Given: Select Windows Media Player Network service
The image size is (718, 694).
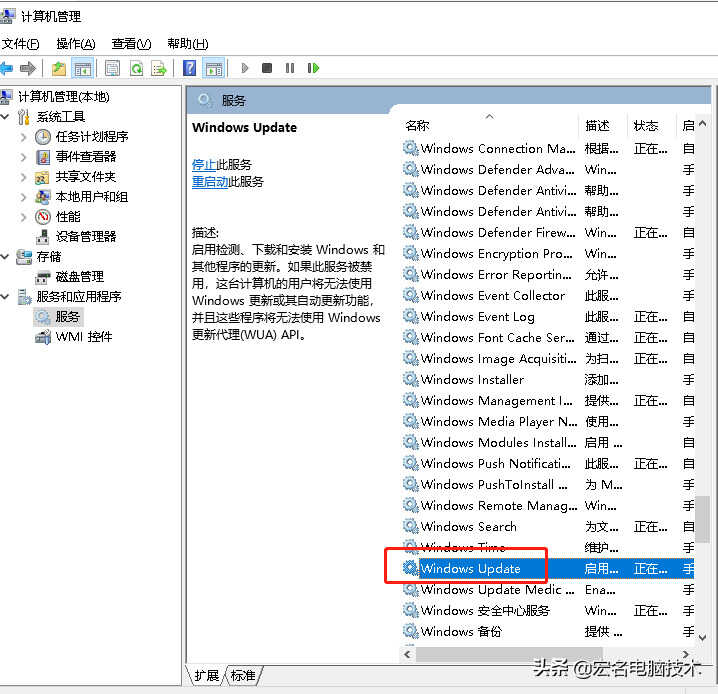Looking at the screenshot, I should 548,422.
